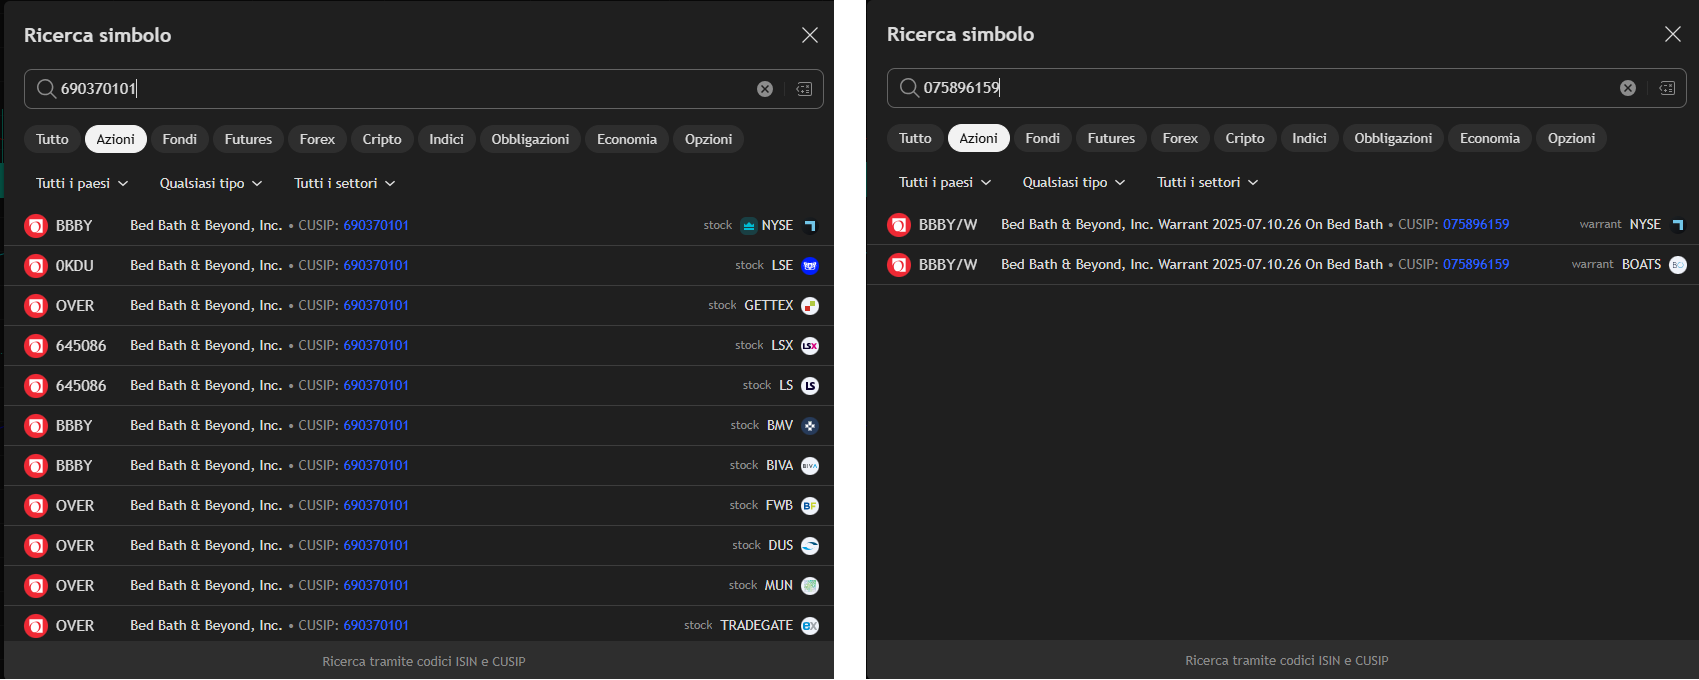The image size is (1699, 680).
Task: Click Bed Bath logo on 0KDU row
Action: [x=36, y=266]
